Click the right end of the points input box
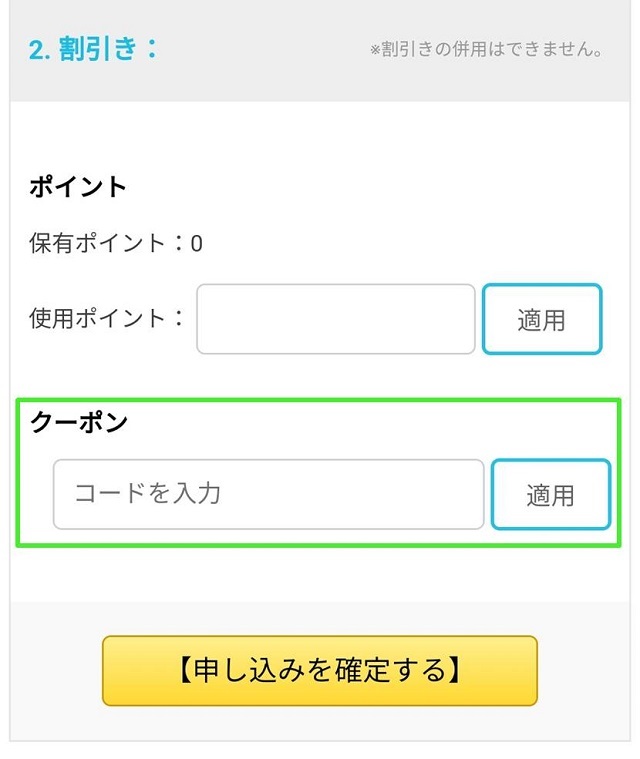 pos(462,319)
